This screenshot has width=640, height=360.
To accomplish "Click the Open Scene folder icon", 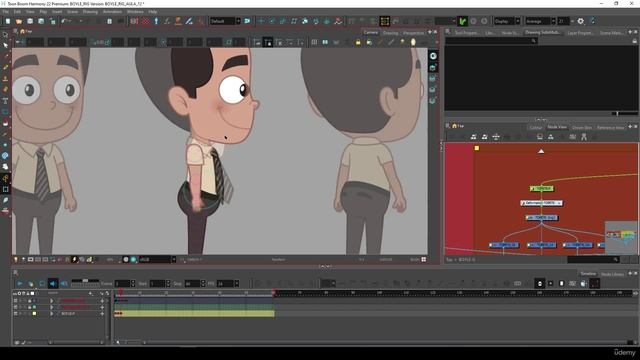I will [x=19, y=21].
